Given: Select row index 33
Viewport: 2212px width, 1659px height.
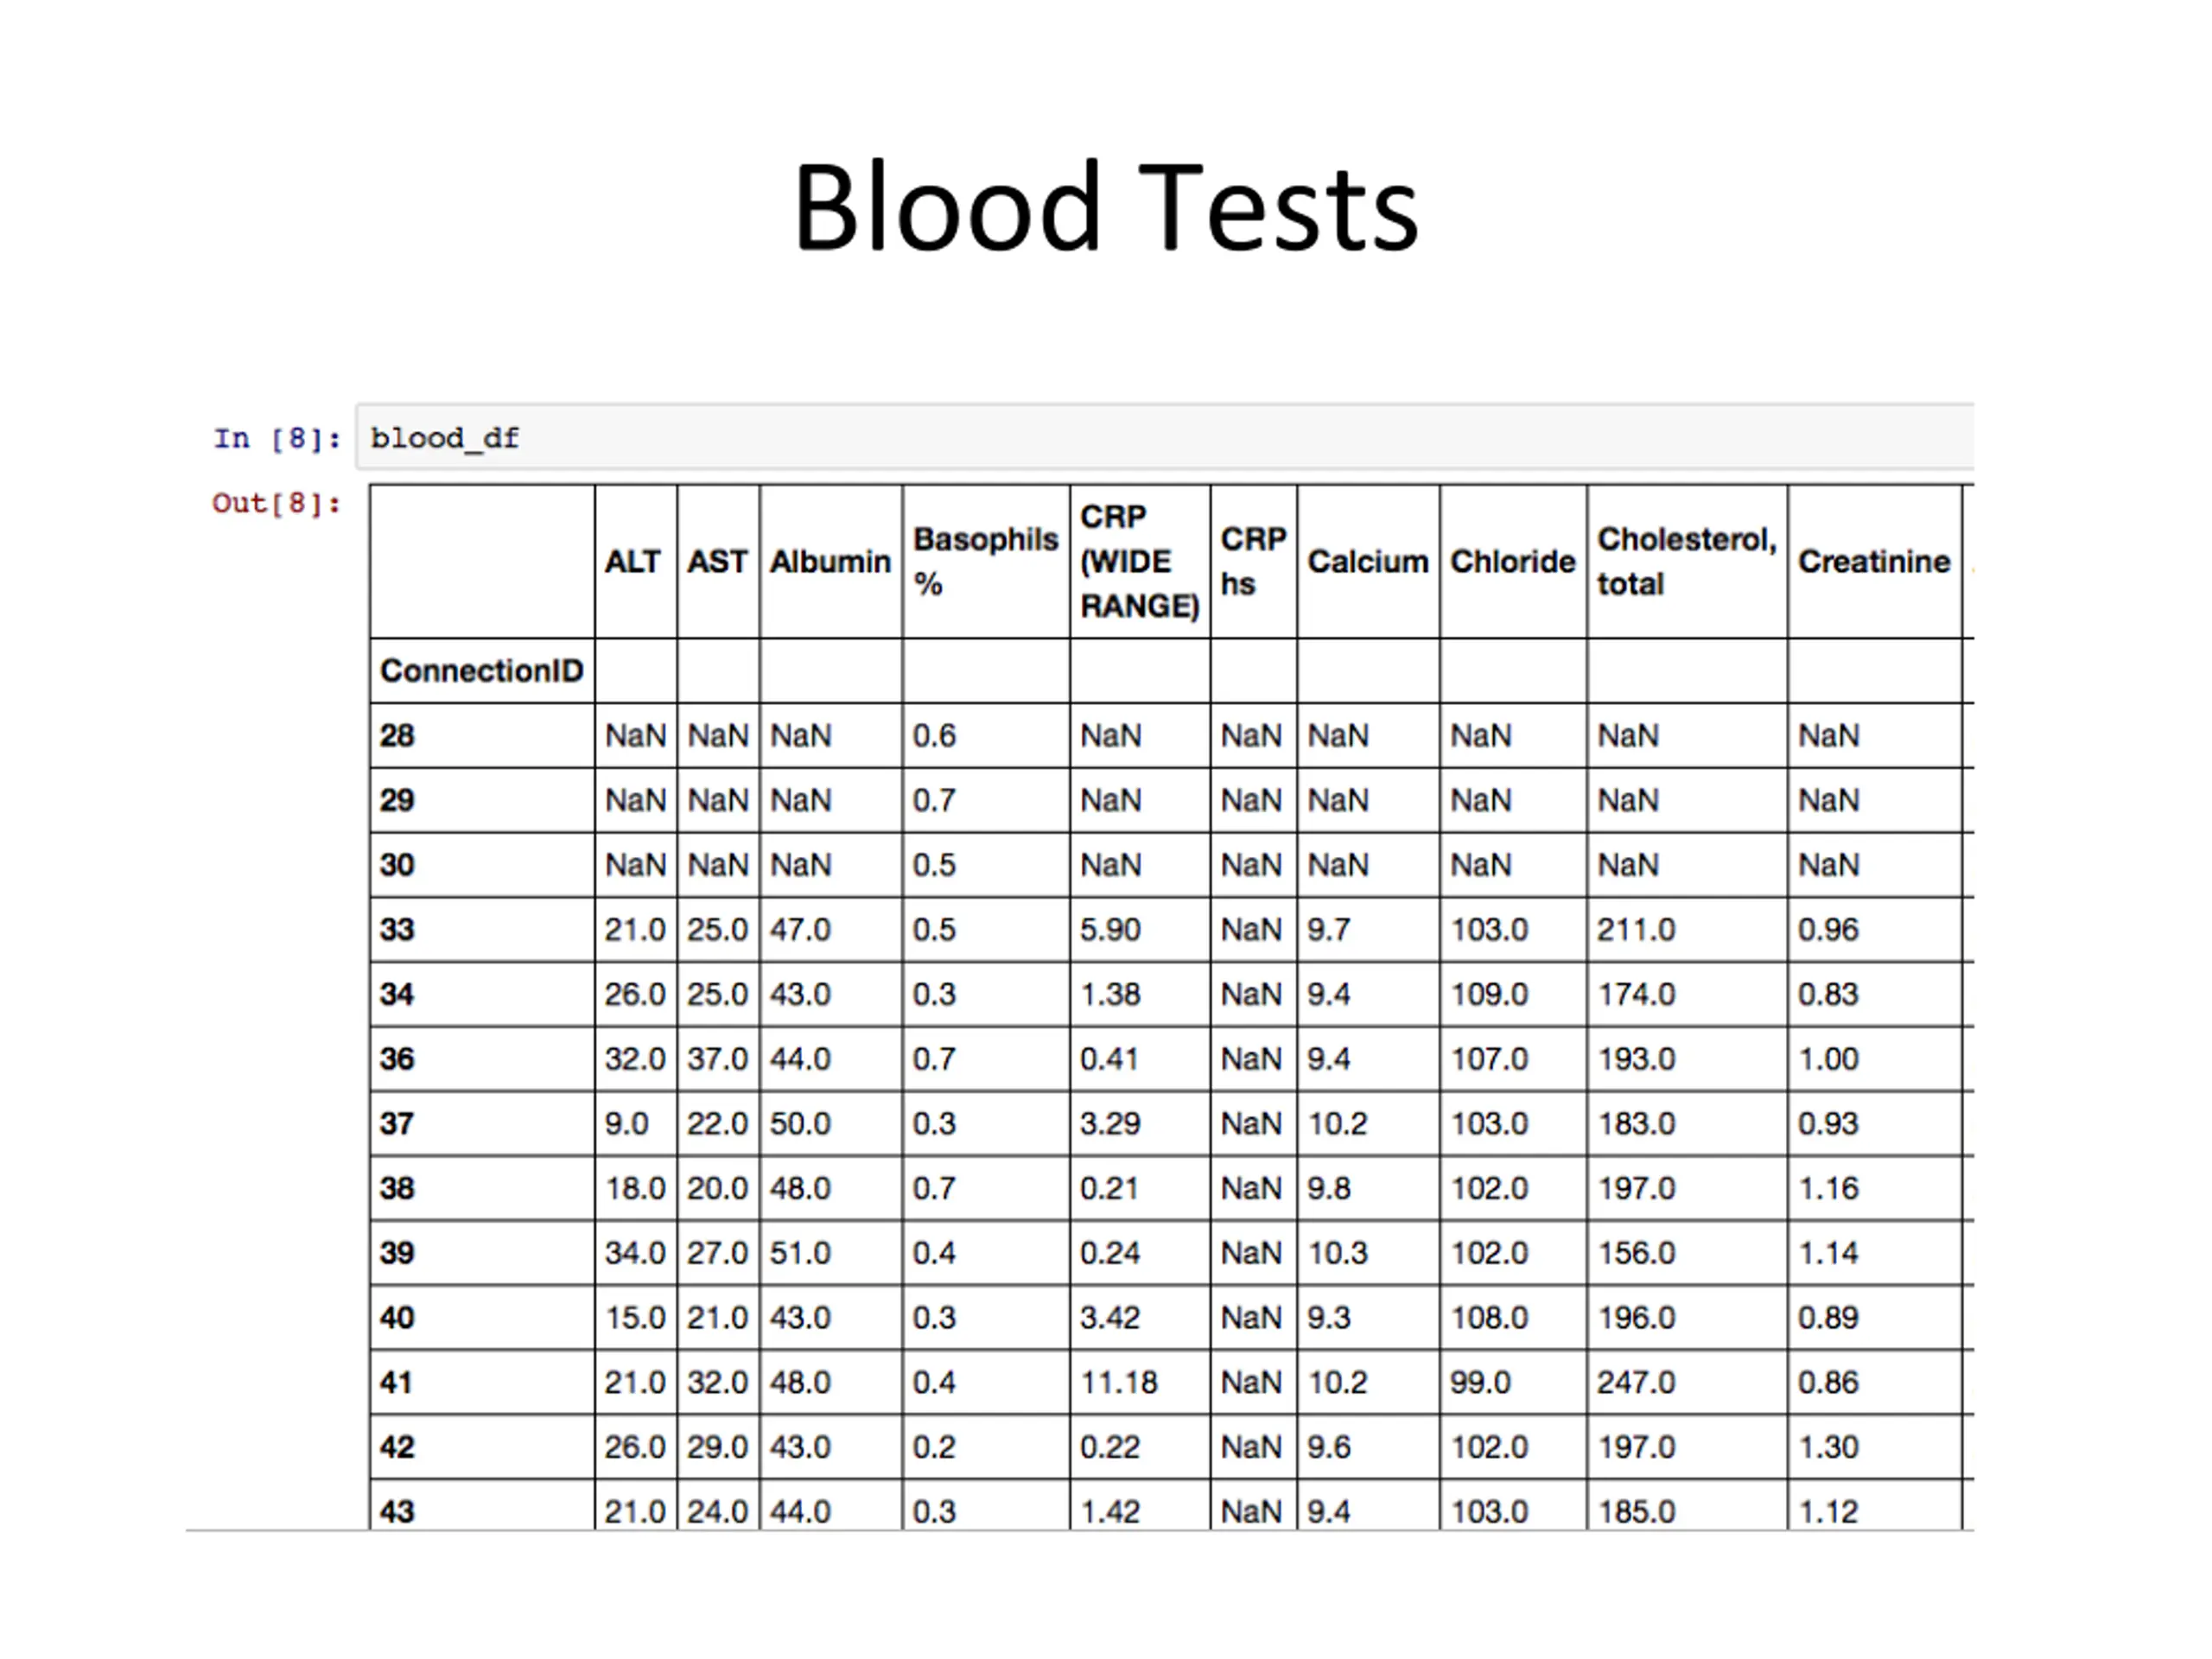Looking at the screenshot, I should pyautogui.click(x=397, y=930).
